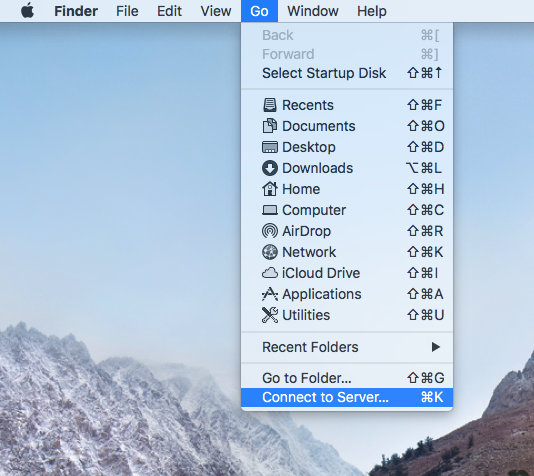Click the Applications icon

(270, 294)
